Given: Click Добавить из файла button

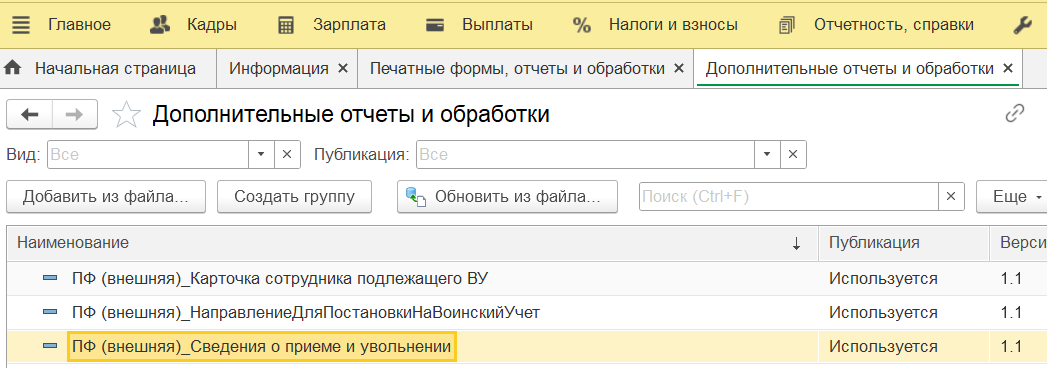Looking at the screenshot, I should 106,196.
